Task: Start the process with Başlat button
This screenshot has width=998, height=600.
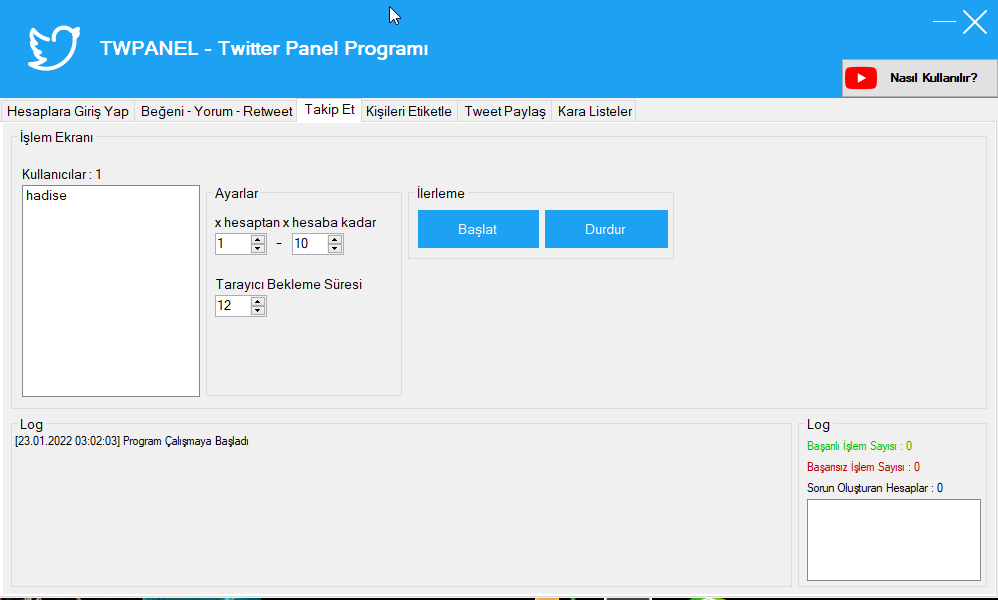Action: coord(478,229)
